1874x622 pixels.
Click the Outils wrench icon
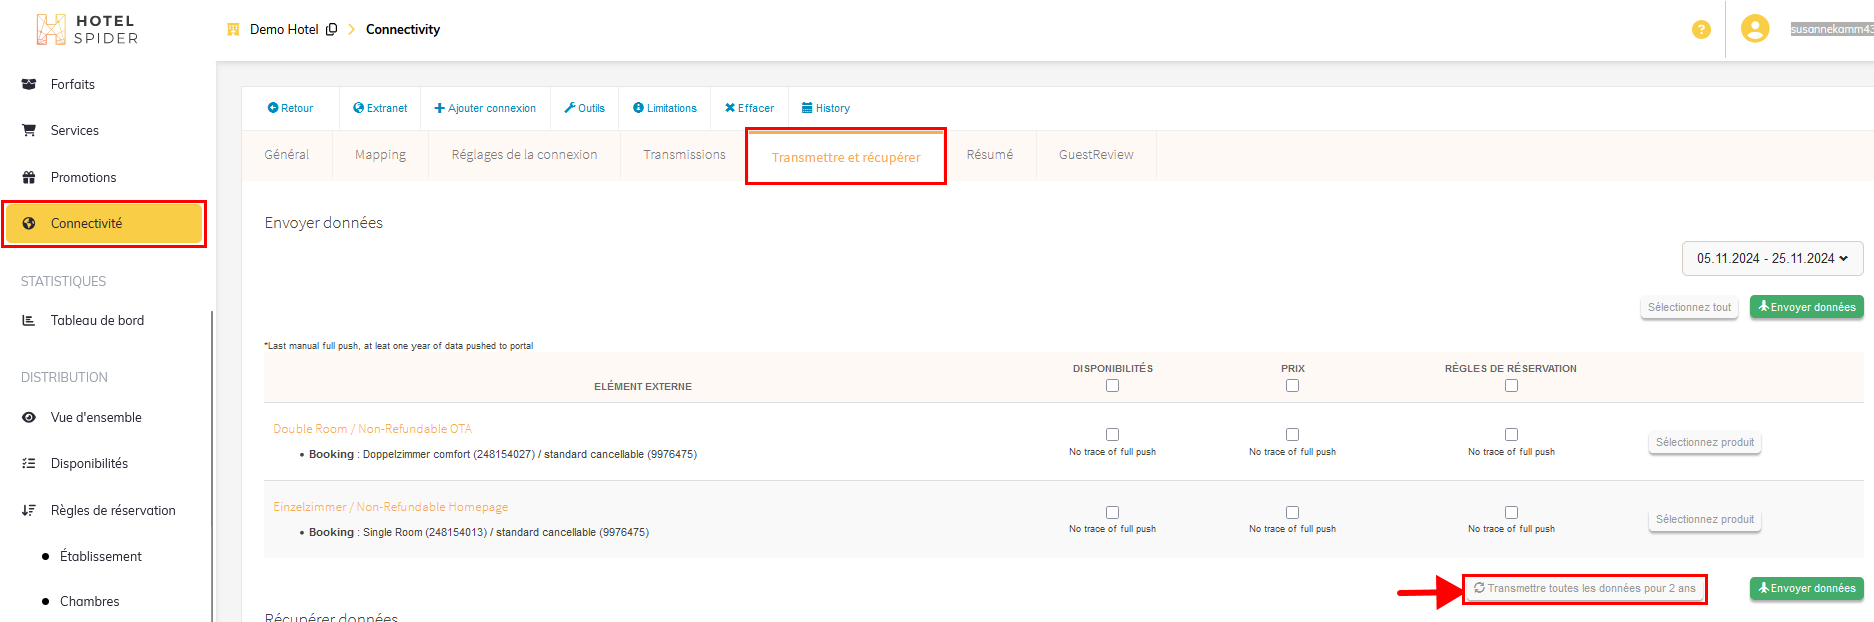[x=570, y=108]
